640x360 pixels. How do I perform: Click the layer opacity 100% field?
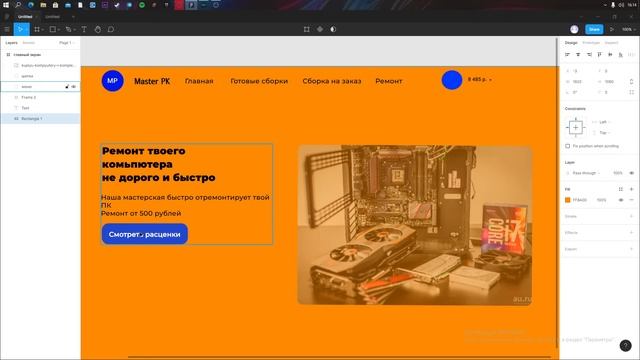(x=618, y=173)
